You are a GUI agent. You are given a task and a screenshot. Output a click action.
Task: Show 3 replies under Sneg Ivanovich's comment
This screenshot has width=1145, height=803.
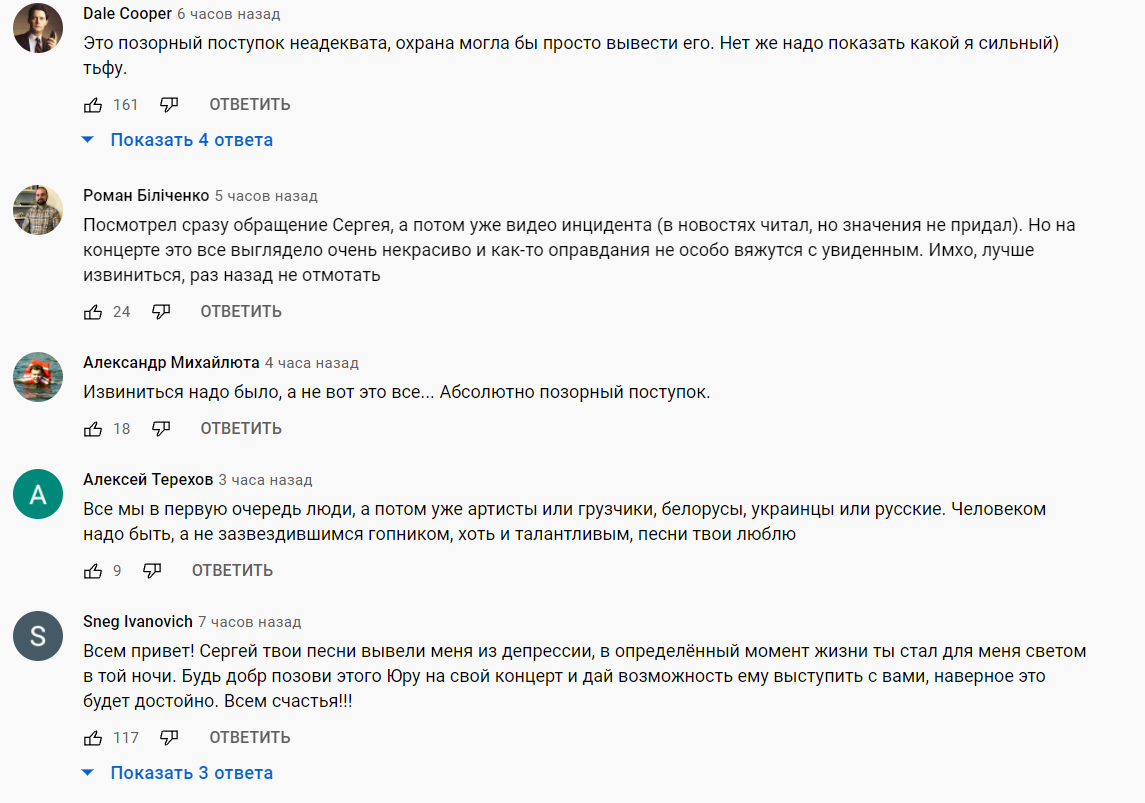click(x=190, y=773)
